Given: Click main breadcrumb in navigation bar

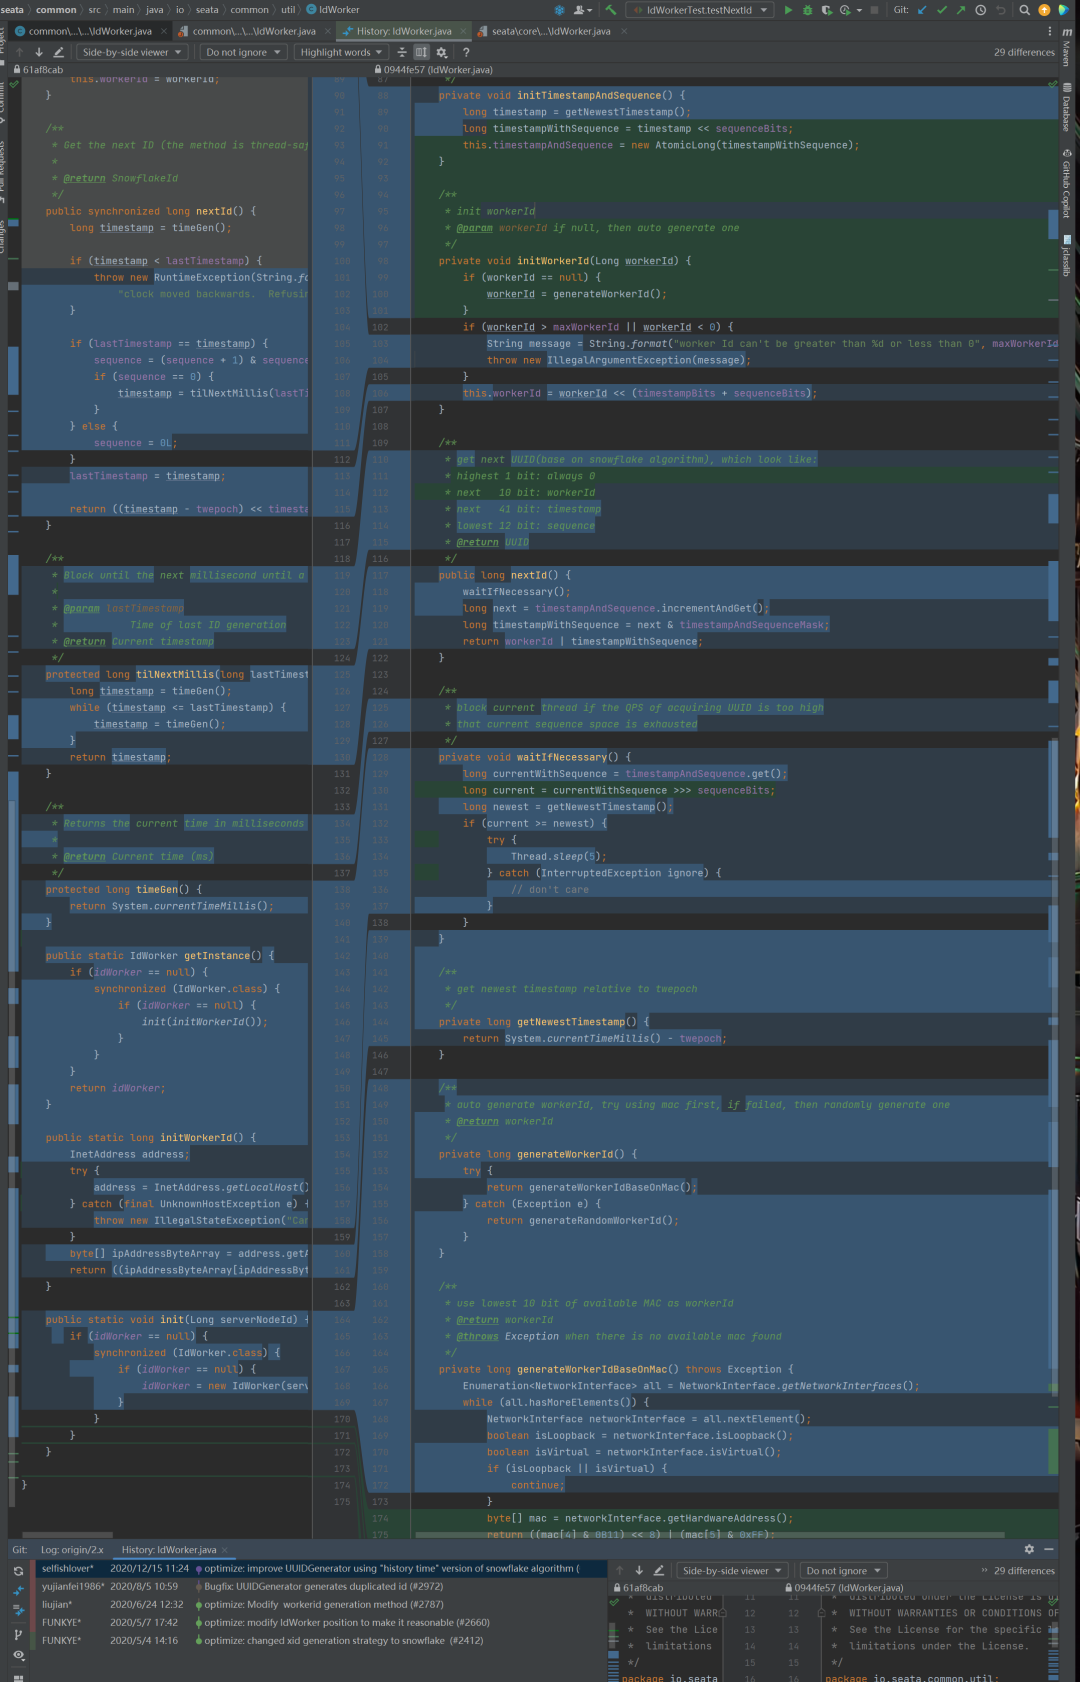Looking at the screenshot, I should (123, 10).
